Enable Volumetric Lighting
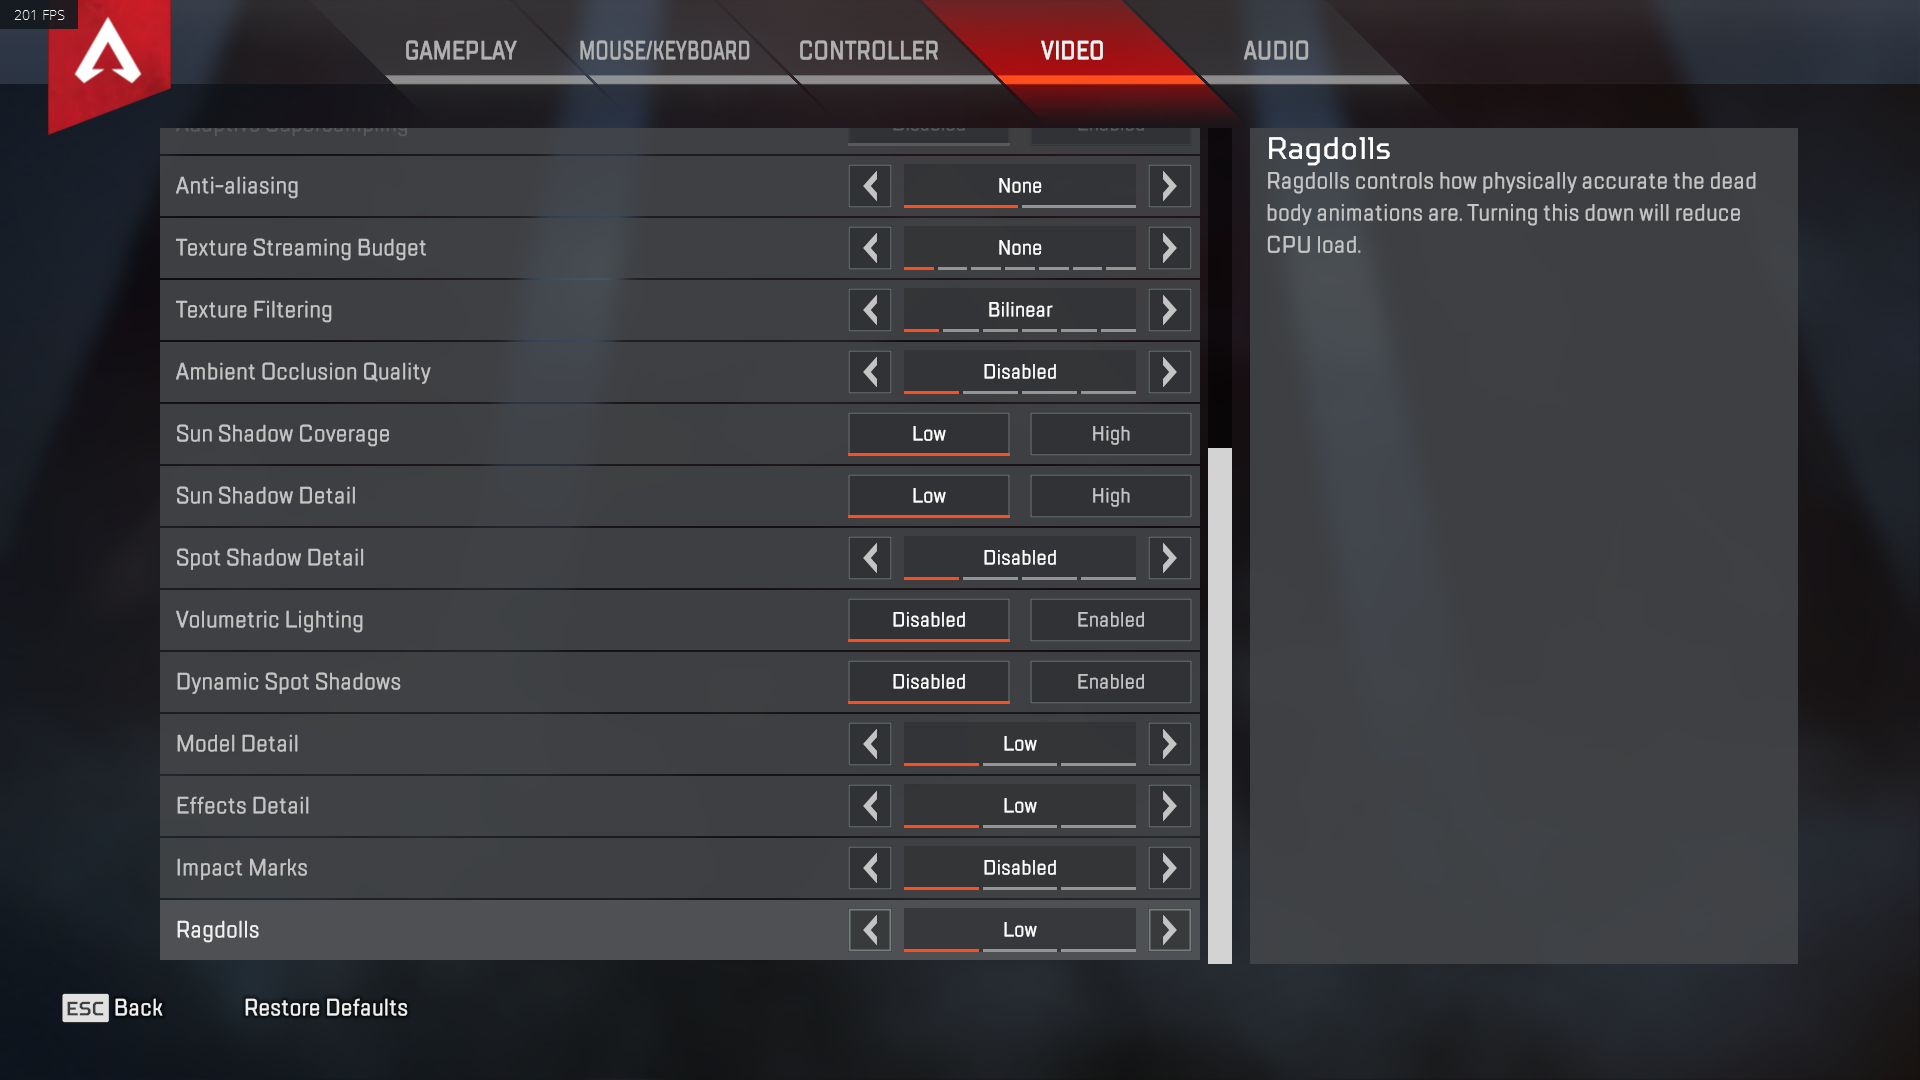The height and width of the screenshot is (1080, 1920). [1111, 620]
